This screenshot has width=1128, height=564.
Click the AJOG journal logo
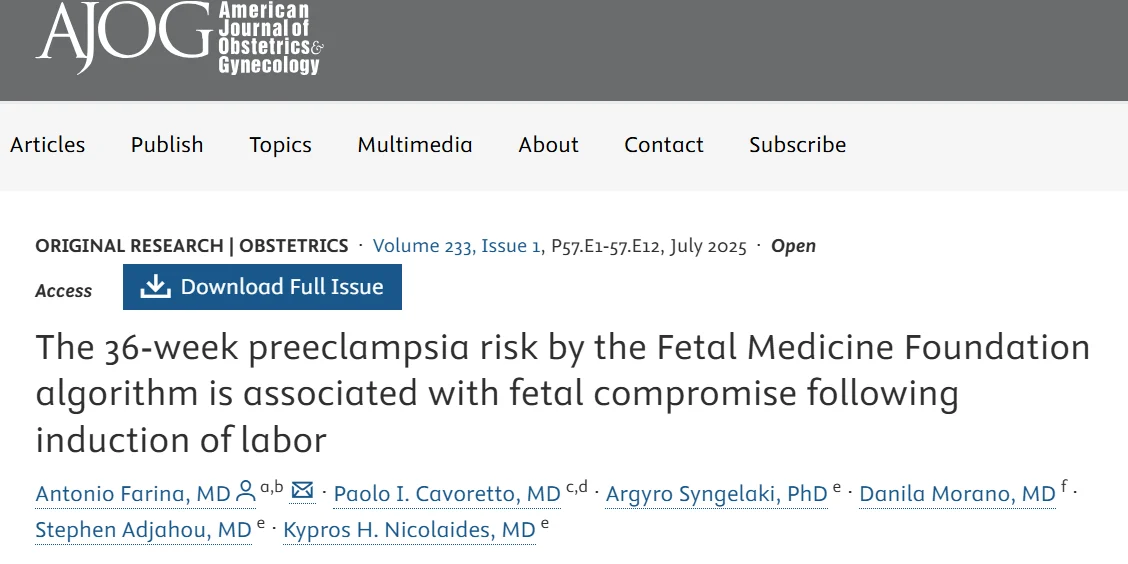(180, 37)
